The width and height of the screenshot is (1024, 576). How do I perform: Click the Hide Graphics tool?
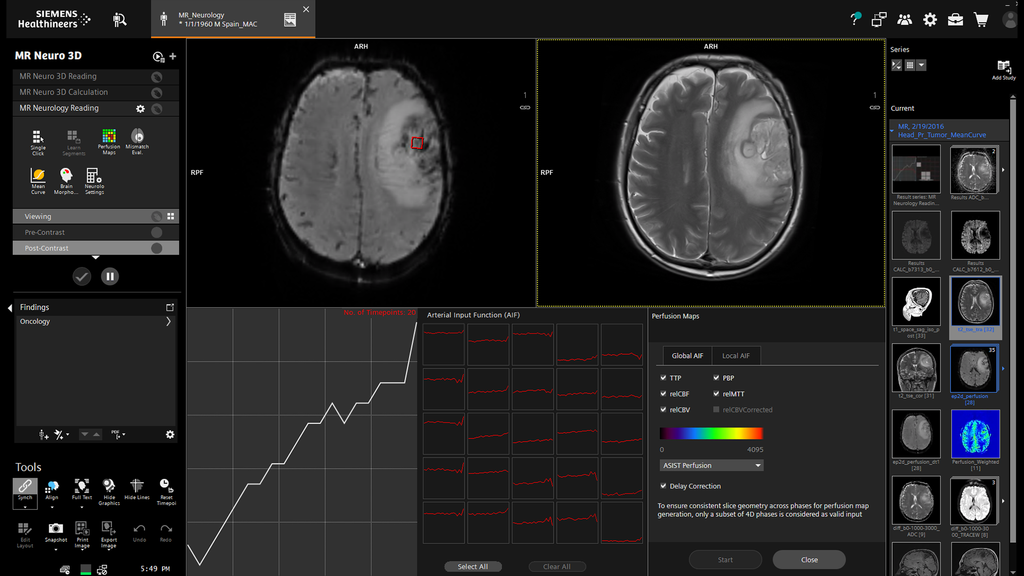(x=109, y=486)
